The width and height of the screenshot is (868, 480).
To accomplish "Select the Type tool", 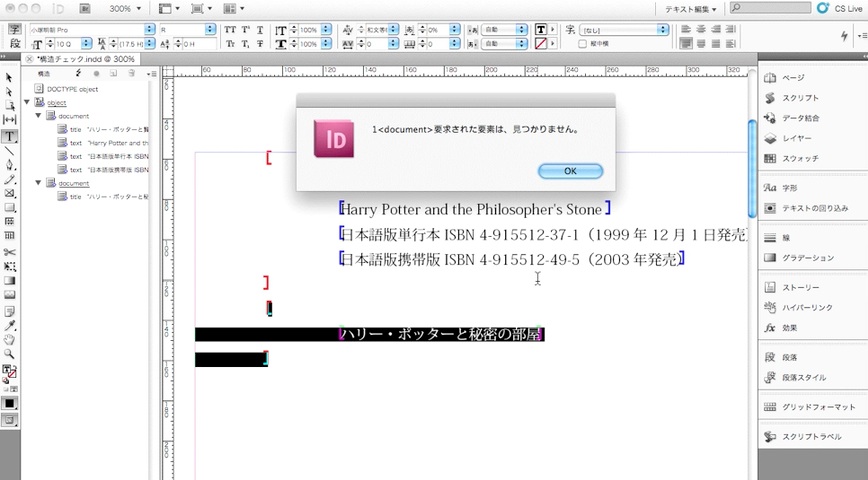I will [9, 136].
